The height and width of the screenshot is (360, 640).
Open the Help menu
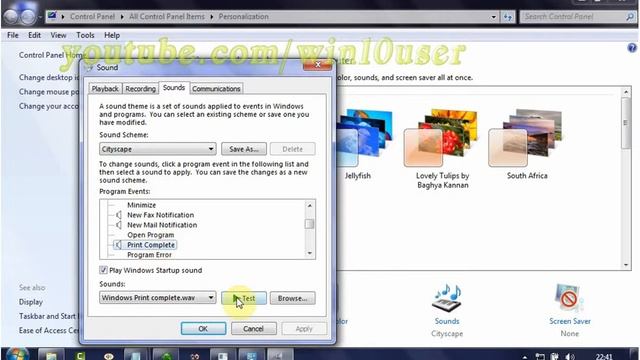click(112, 35)
